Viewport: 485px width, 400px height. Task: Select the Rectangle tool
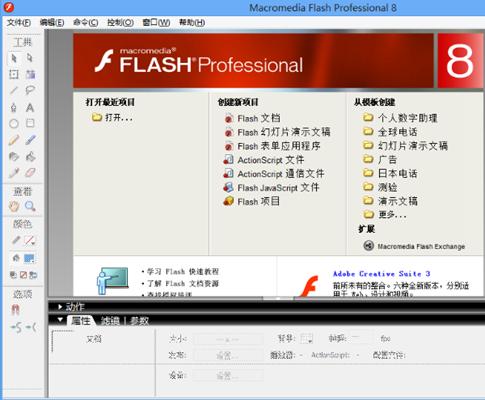point(30,123)
